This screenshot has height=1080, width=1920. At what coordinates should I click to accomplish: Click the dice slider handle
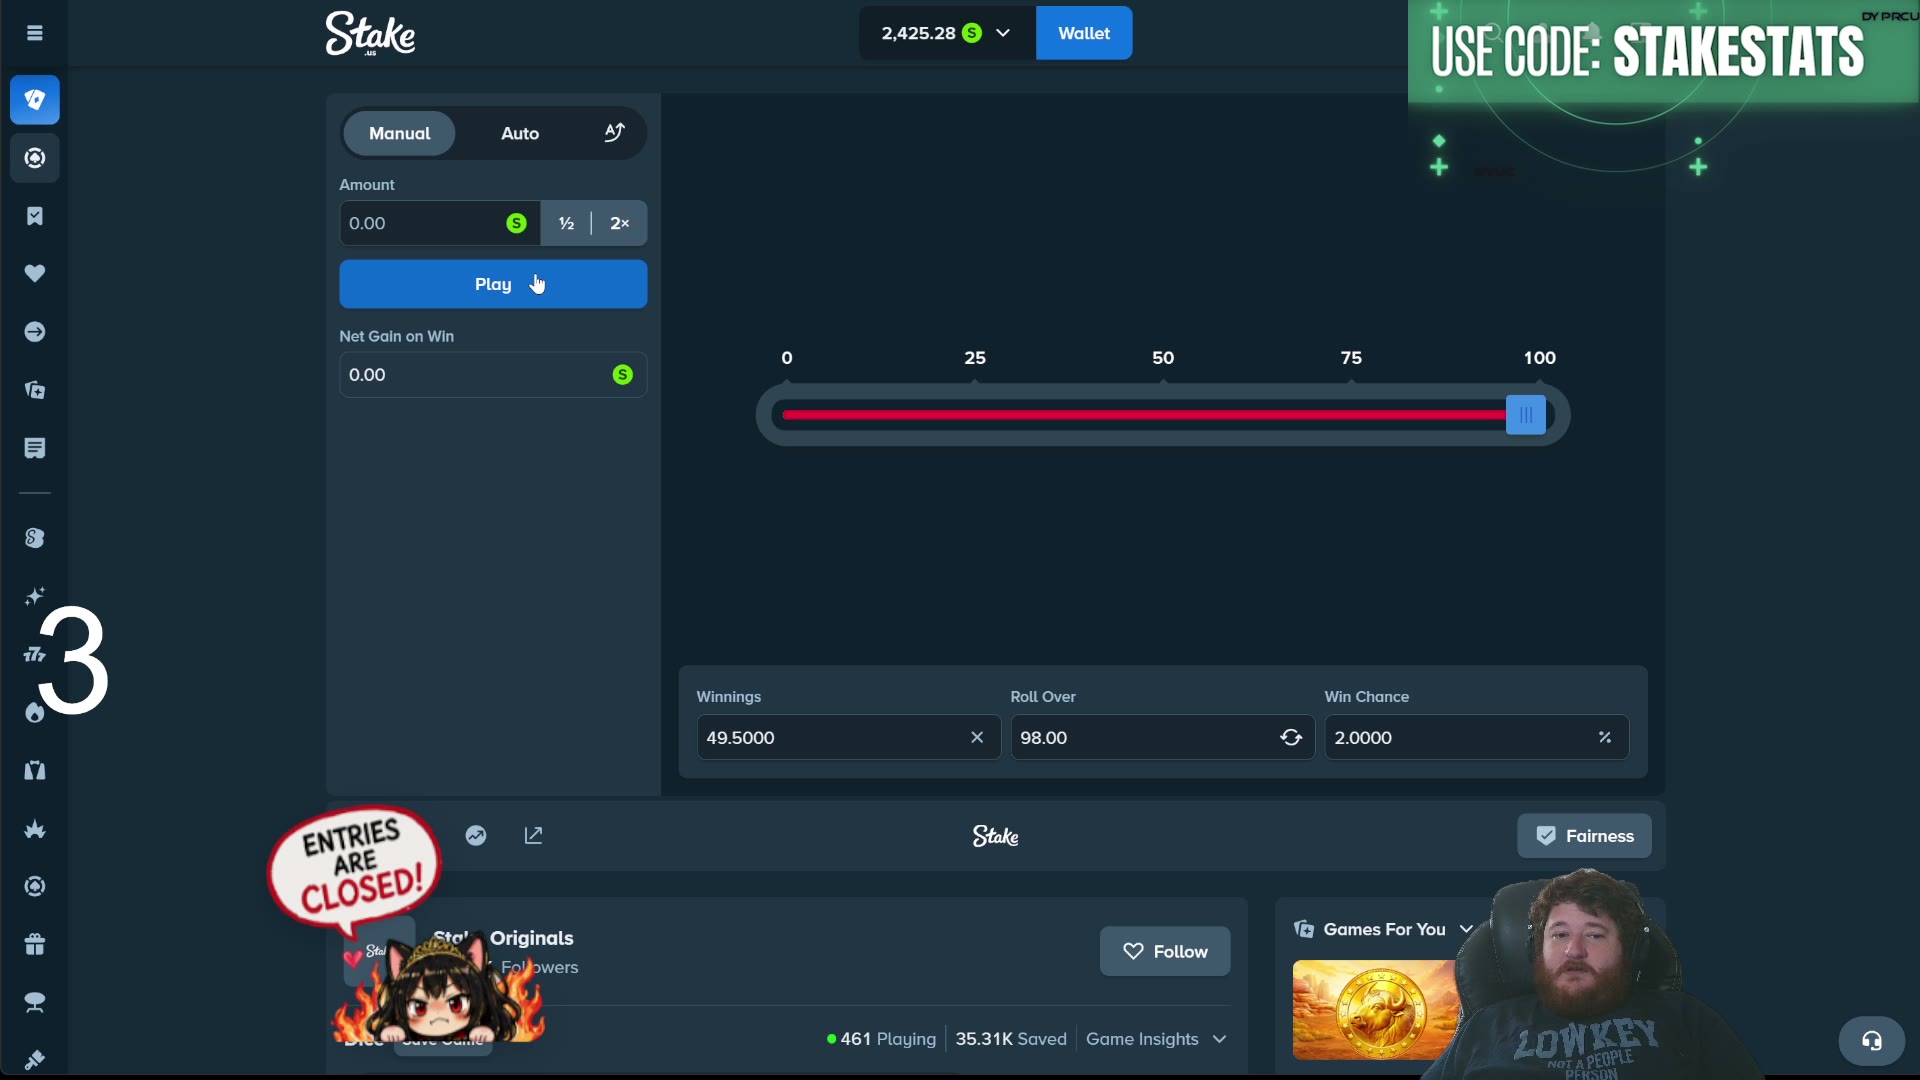pyautogui.click(x=1526, y=415)
